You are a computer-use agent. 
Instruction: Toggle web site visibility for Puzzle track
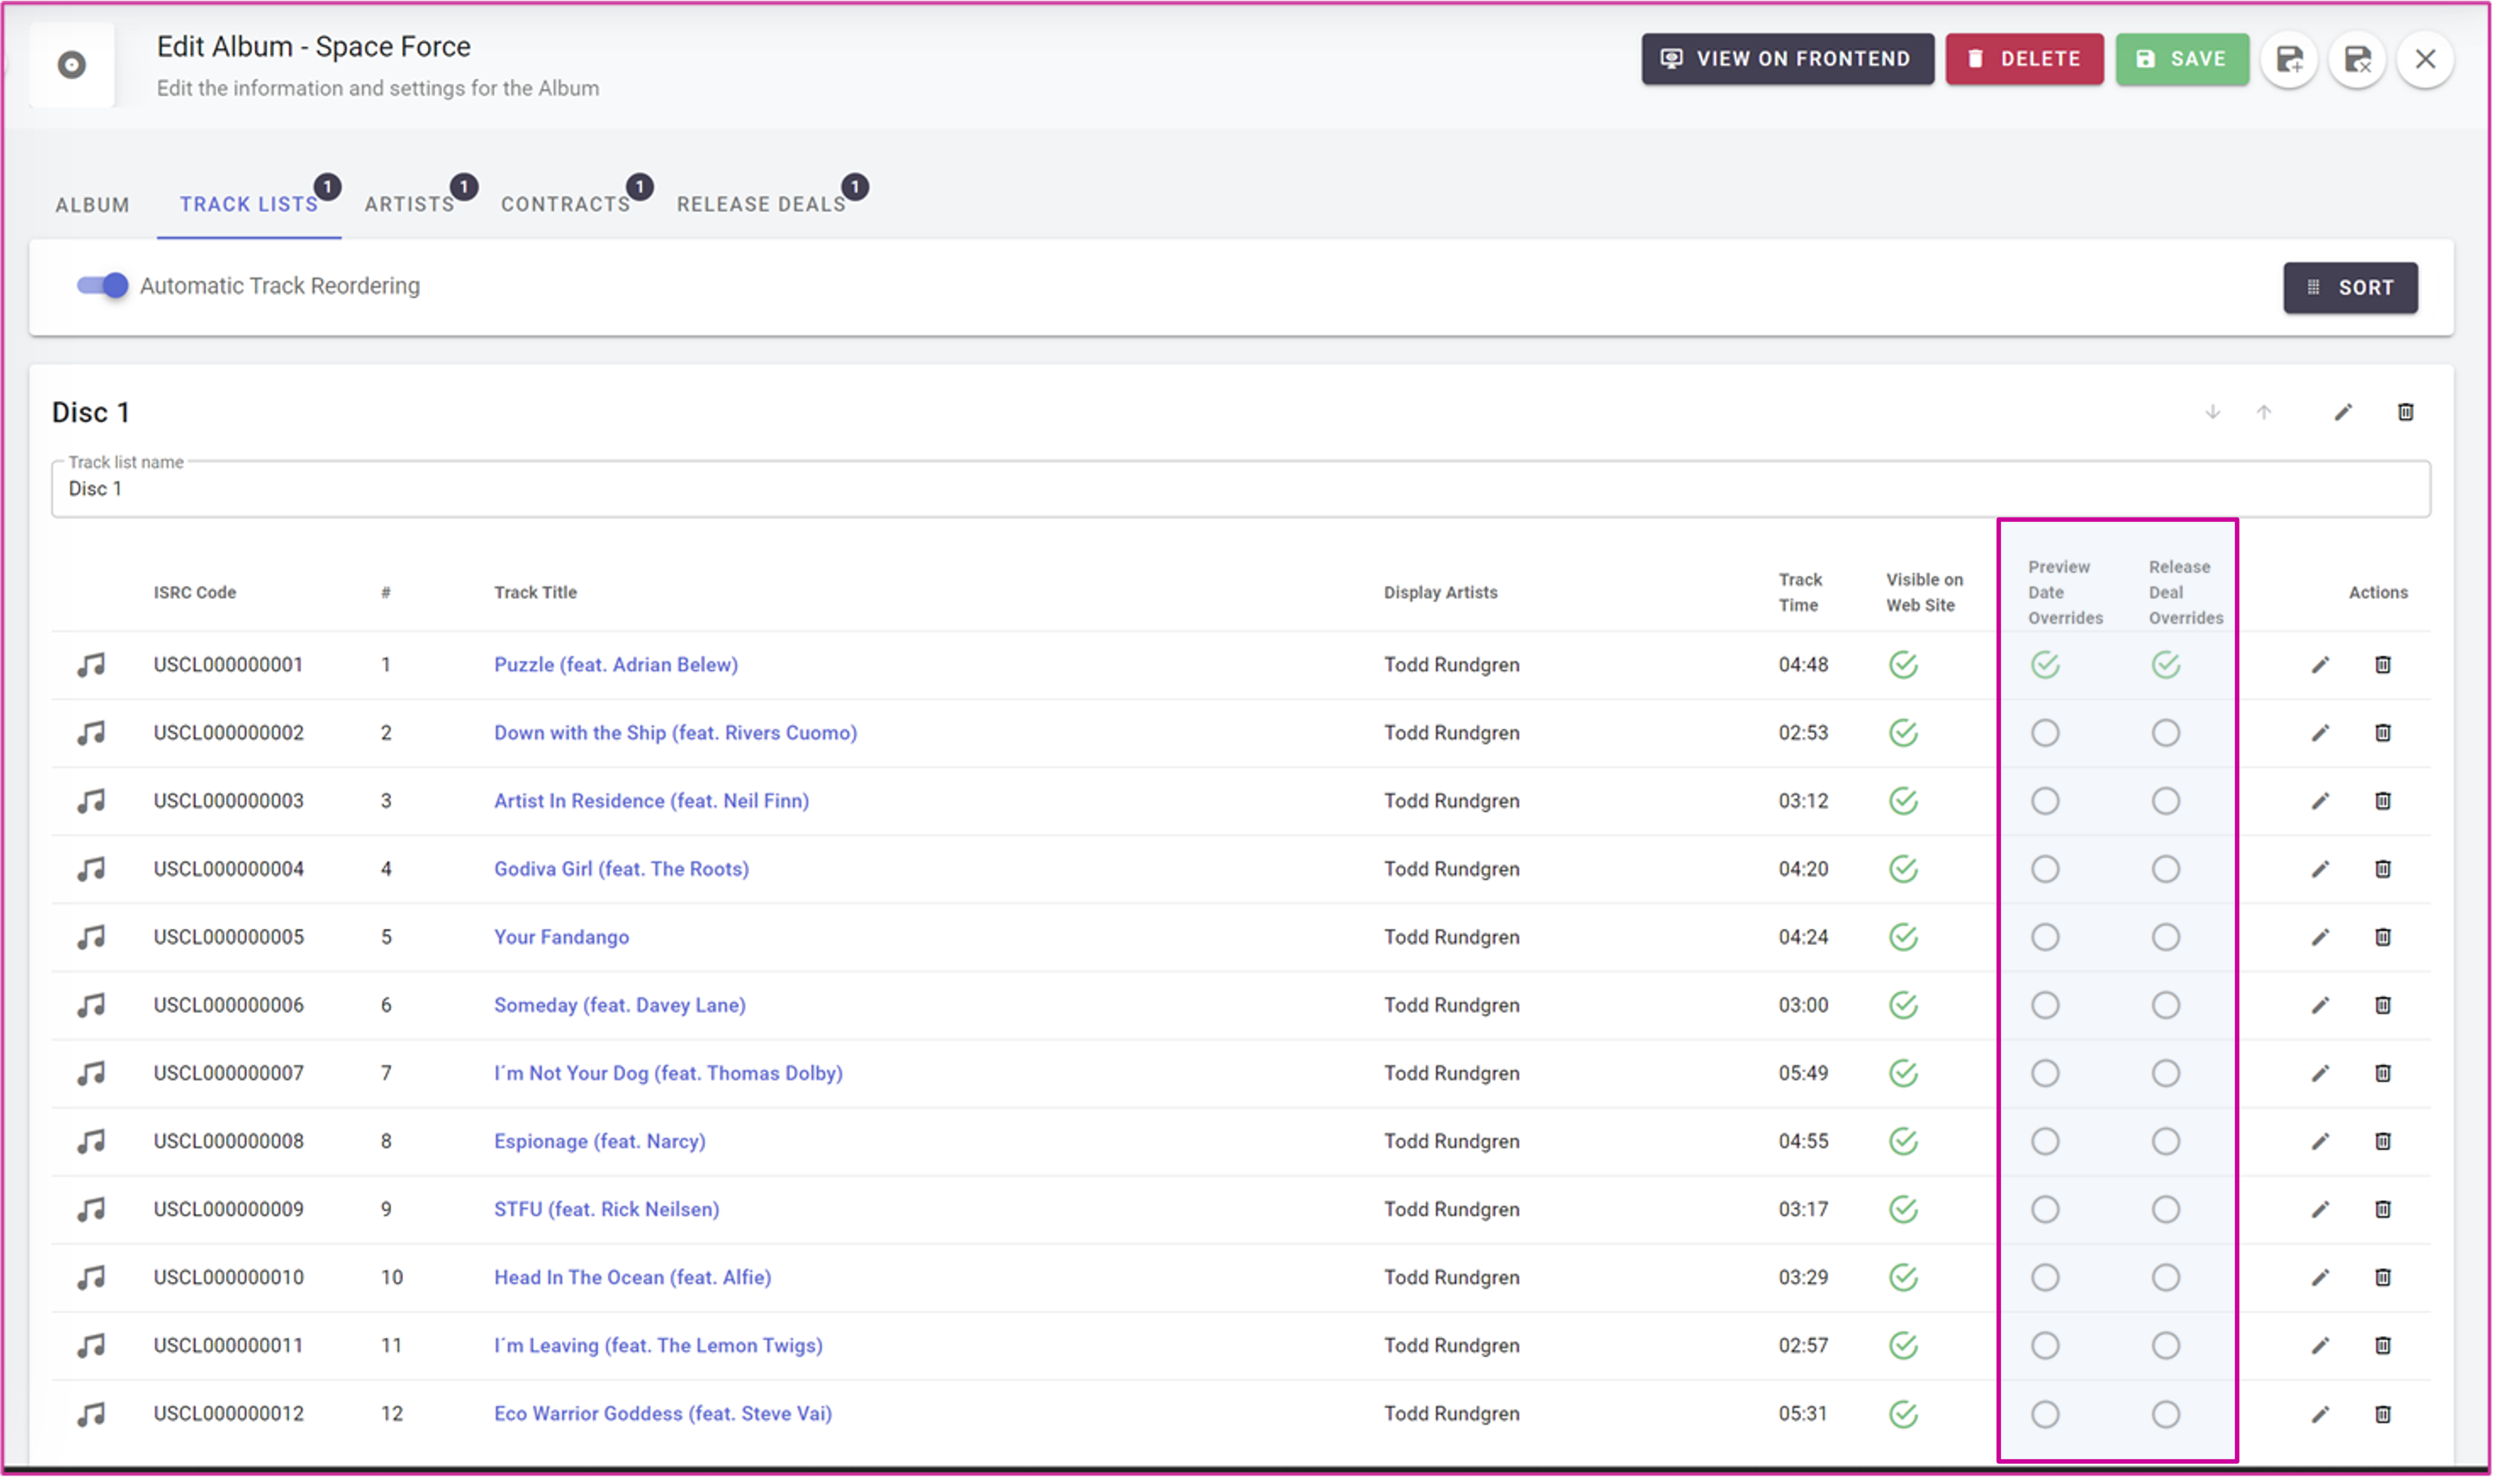point(1902,665)
